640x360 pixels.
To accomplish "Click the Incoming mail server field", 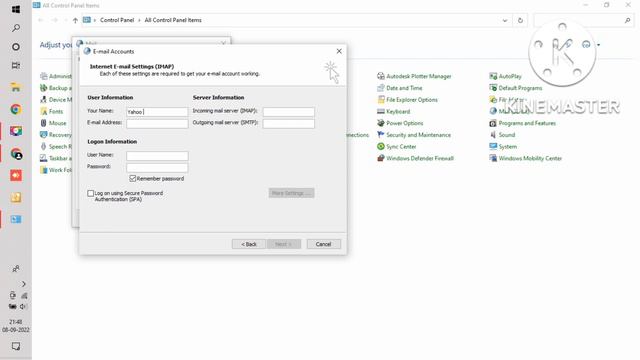I will coord(289,112).
